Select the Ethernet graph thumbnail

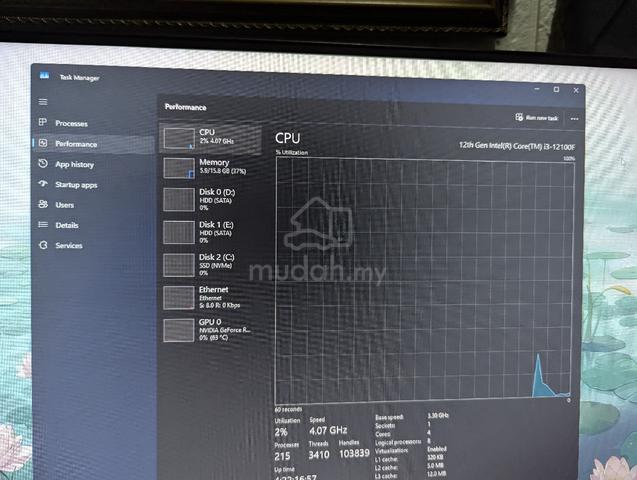179,298
